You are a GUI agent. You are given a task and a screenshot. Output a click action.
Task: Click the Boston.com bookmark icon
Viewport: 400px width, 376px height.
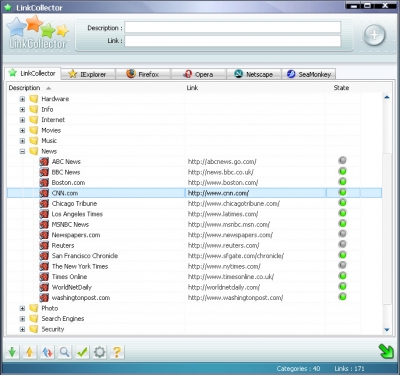pyautogui.click(x=44, y=183)
